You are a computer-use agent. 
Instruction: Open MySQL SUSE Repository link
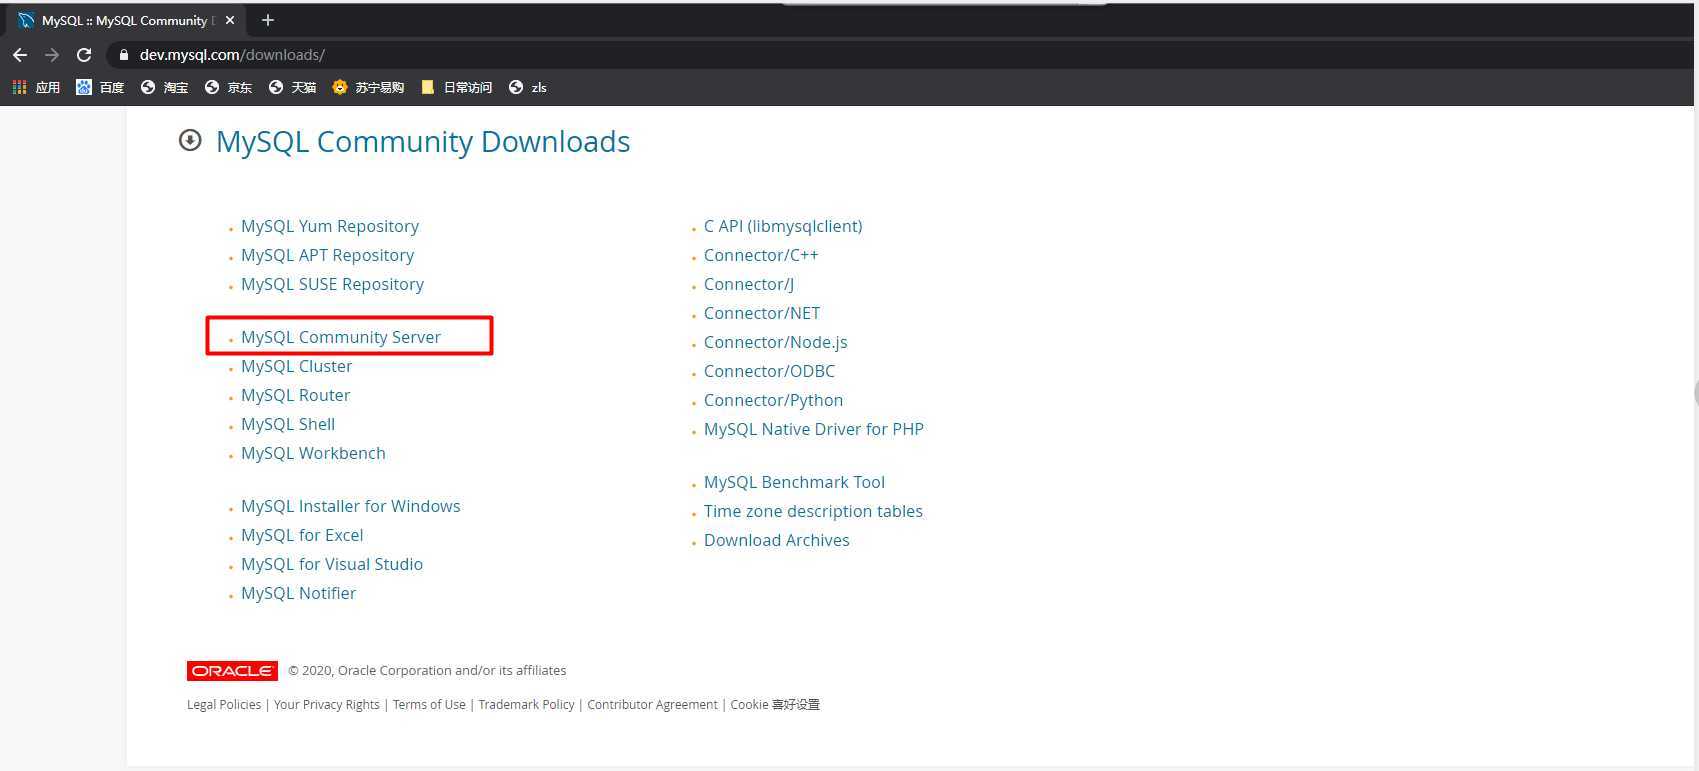pyautogui.click(x=332, y=284)
